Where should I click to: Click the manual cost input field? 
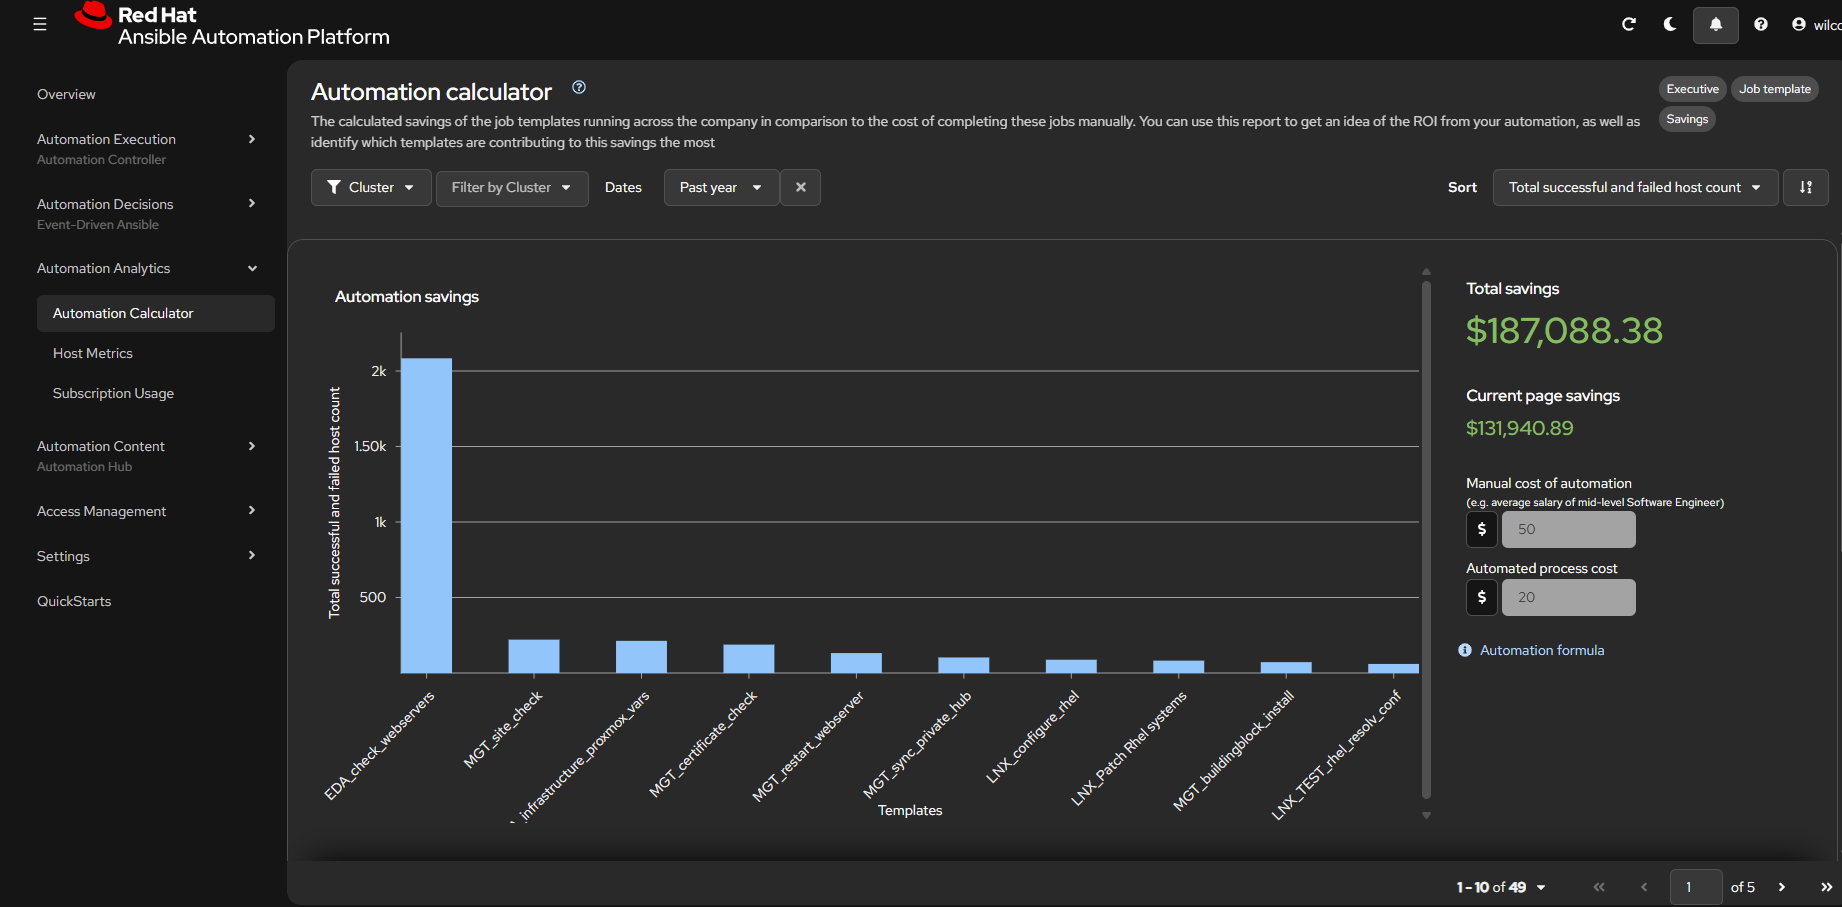click(1568, 529)
